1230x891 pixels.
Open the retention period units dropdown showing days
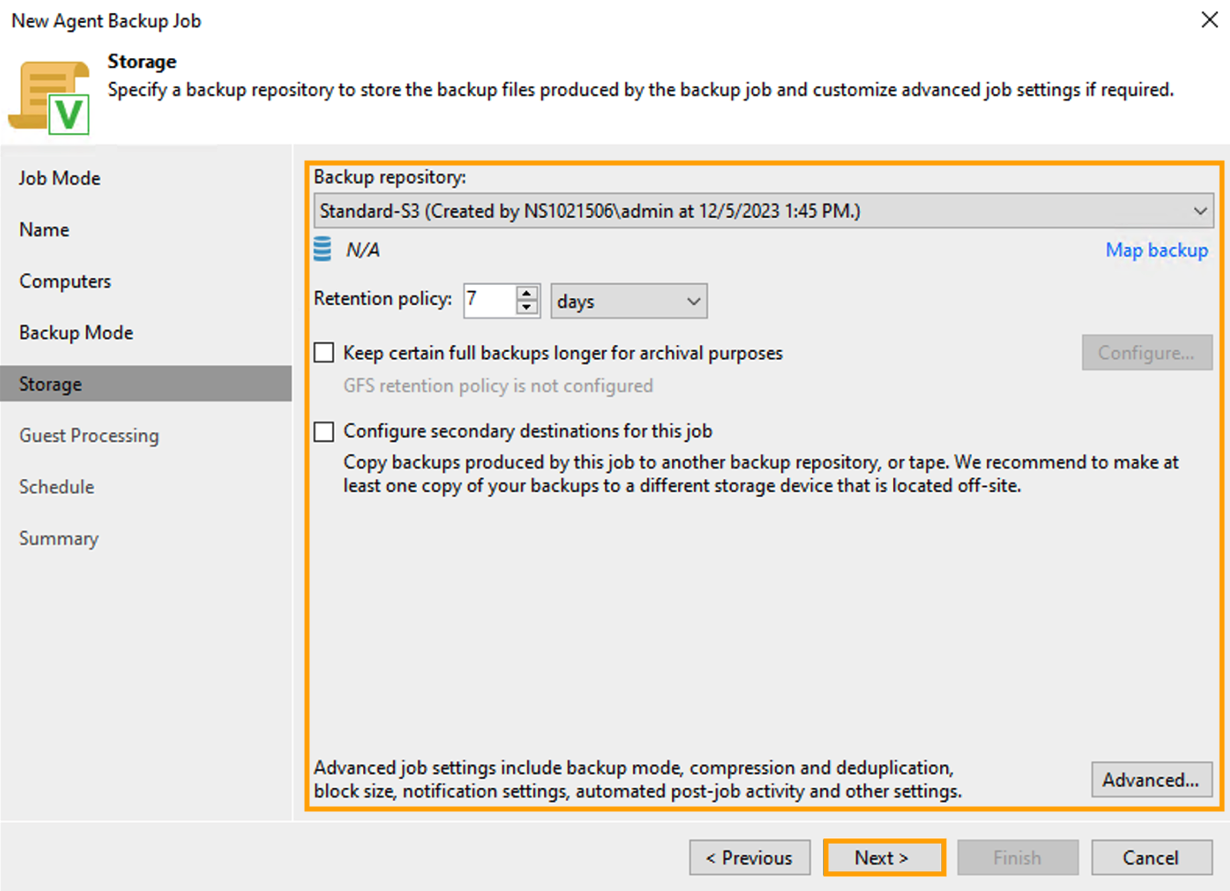(x=628, y=301)
